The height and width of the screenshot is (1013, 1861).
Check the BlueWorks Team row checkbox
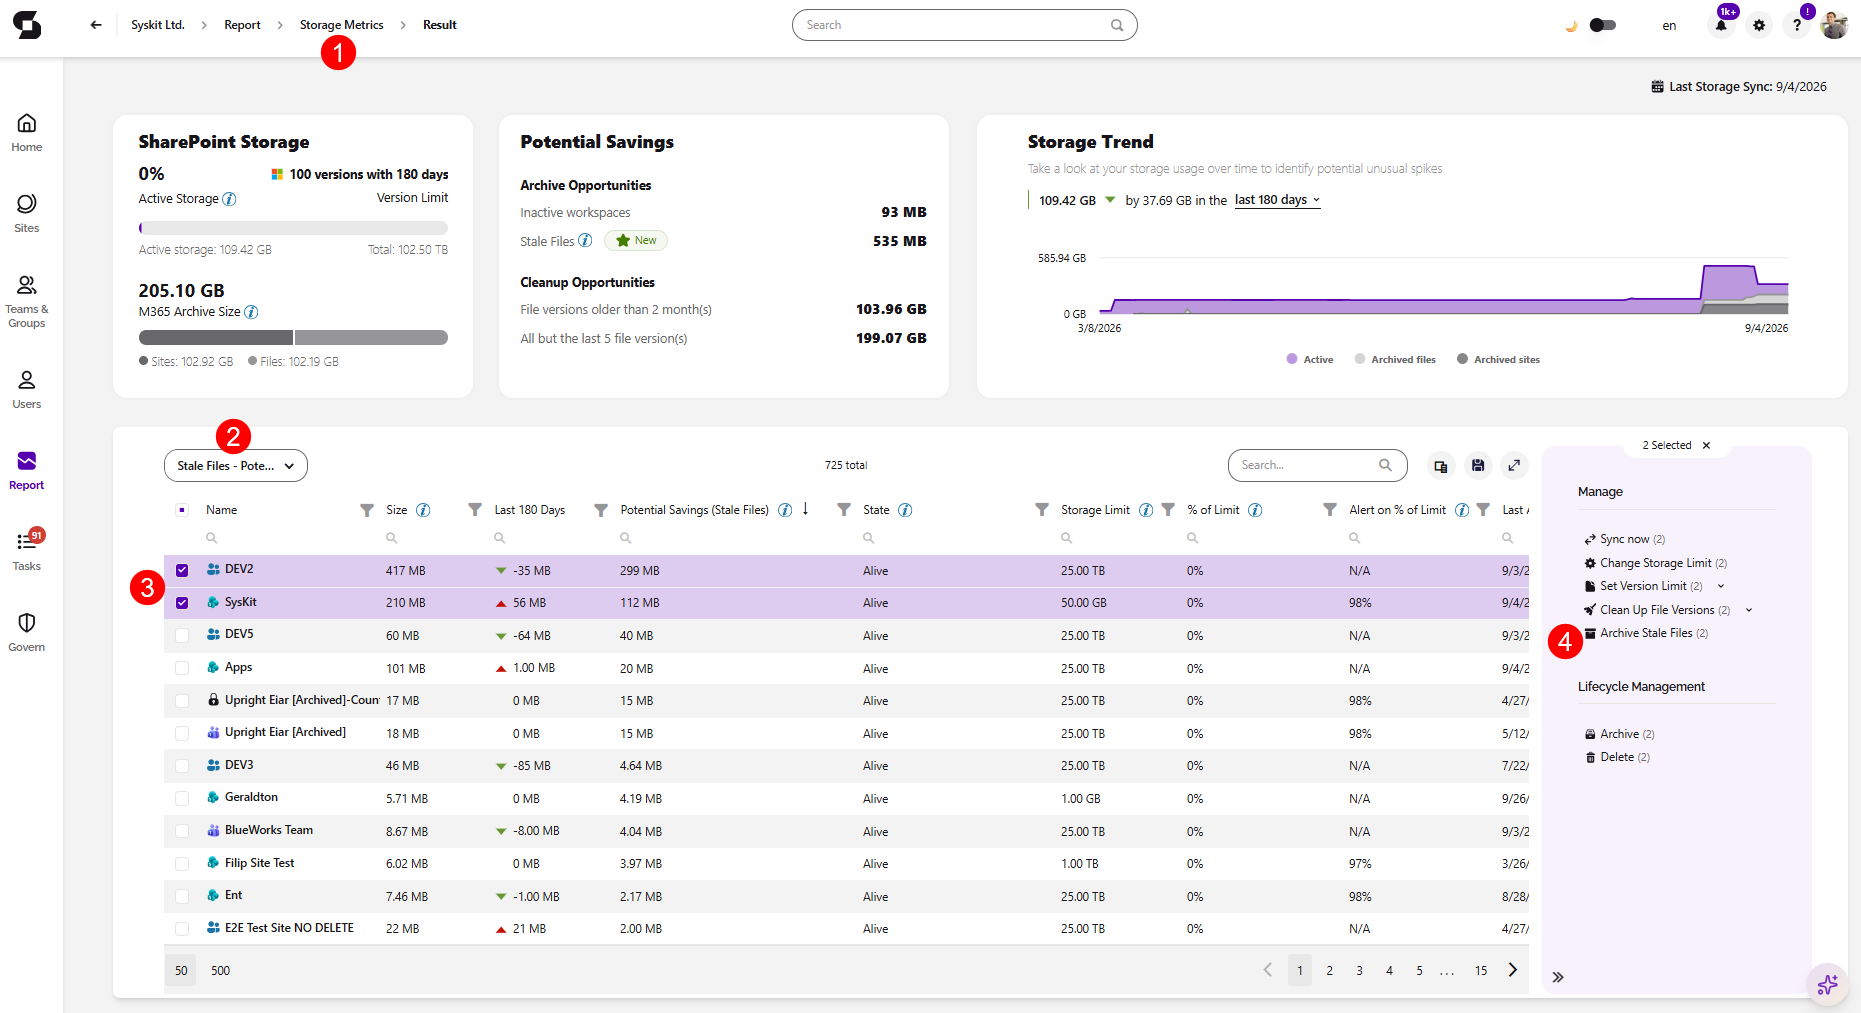(182, 831)
